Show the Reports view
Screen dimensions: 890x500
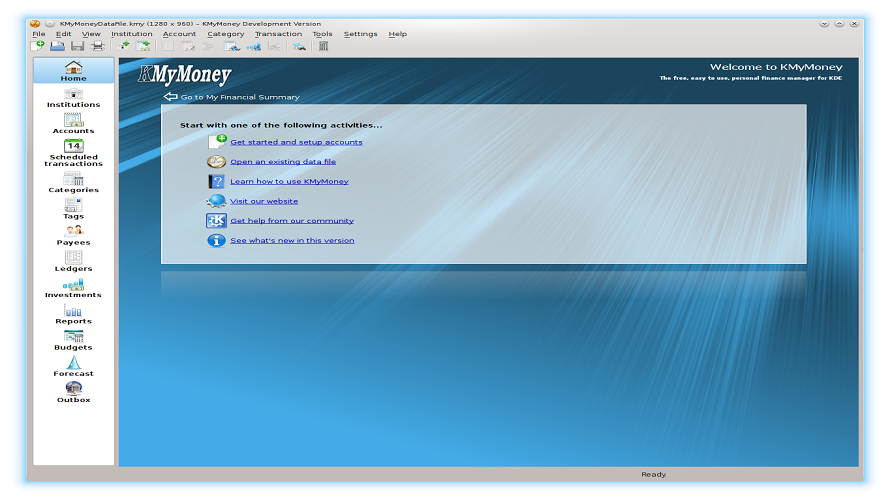(x=73, y=315)
